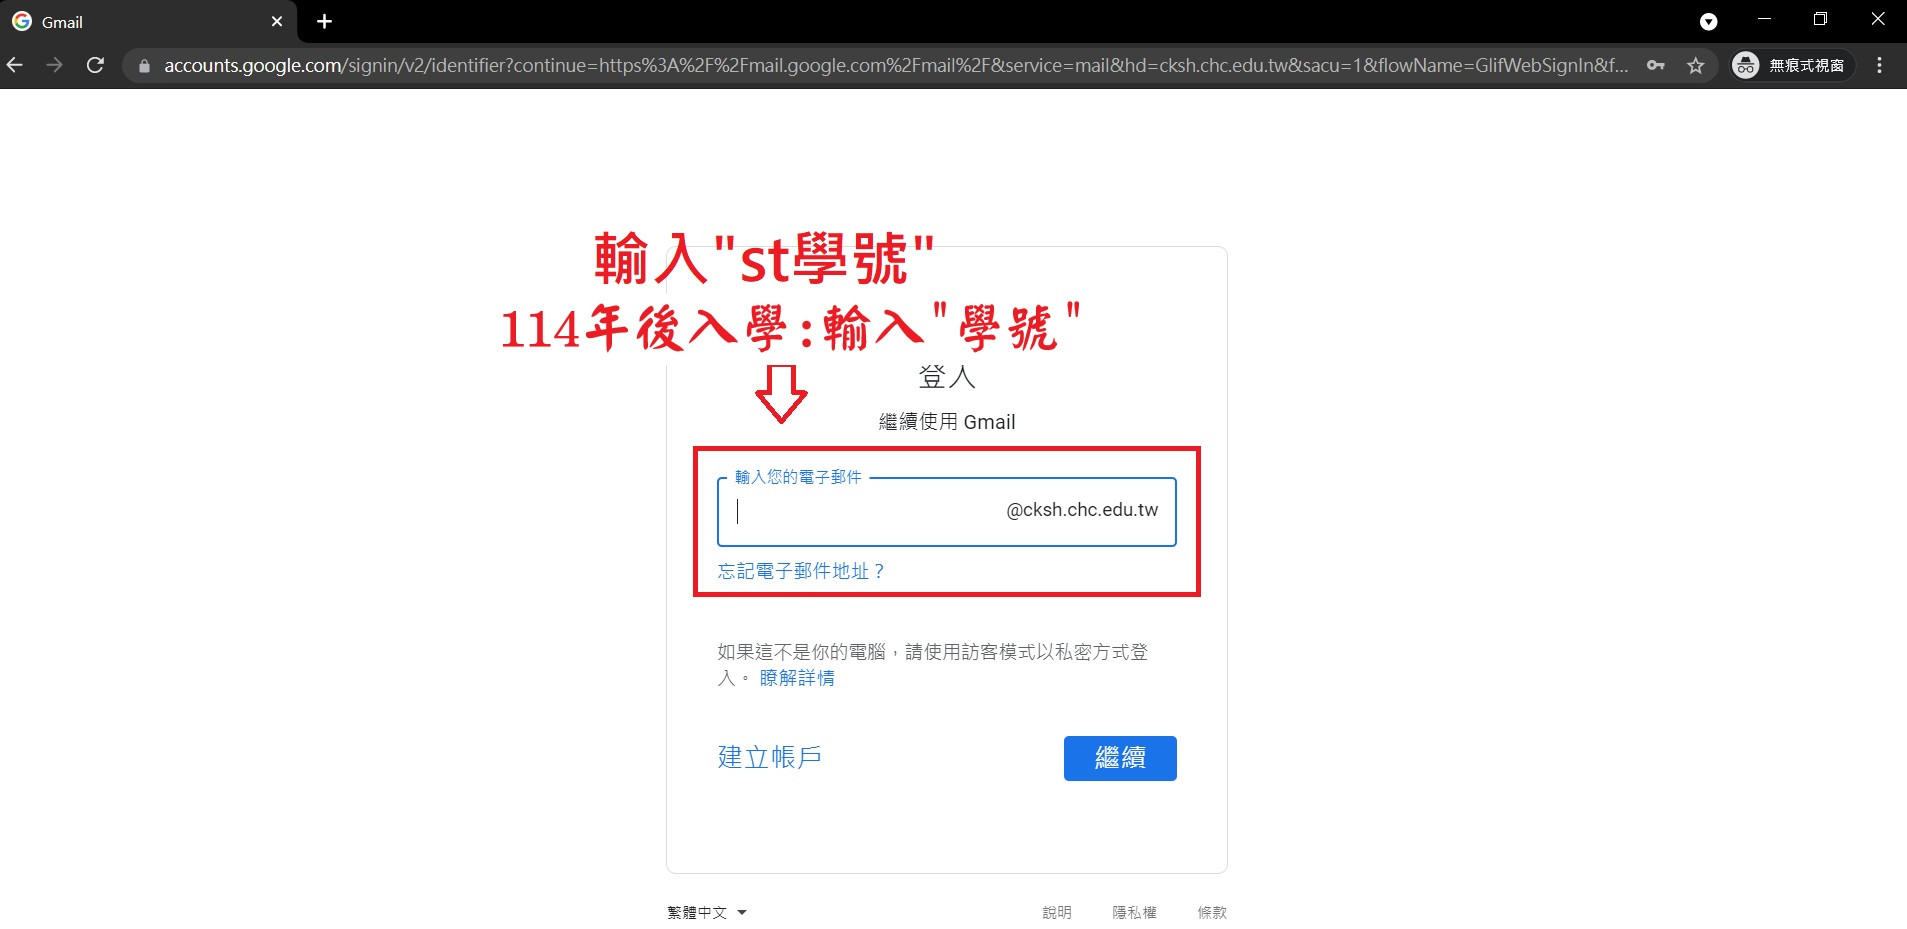Image resolution: width=1907 pixels, height=929 pixels.
Task: Open the 瞭解詳情 link
Action: 797,678
